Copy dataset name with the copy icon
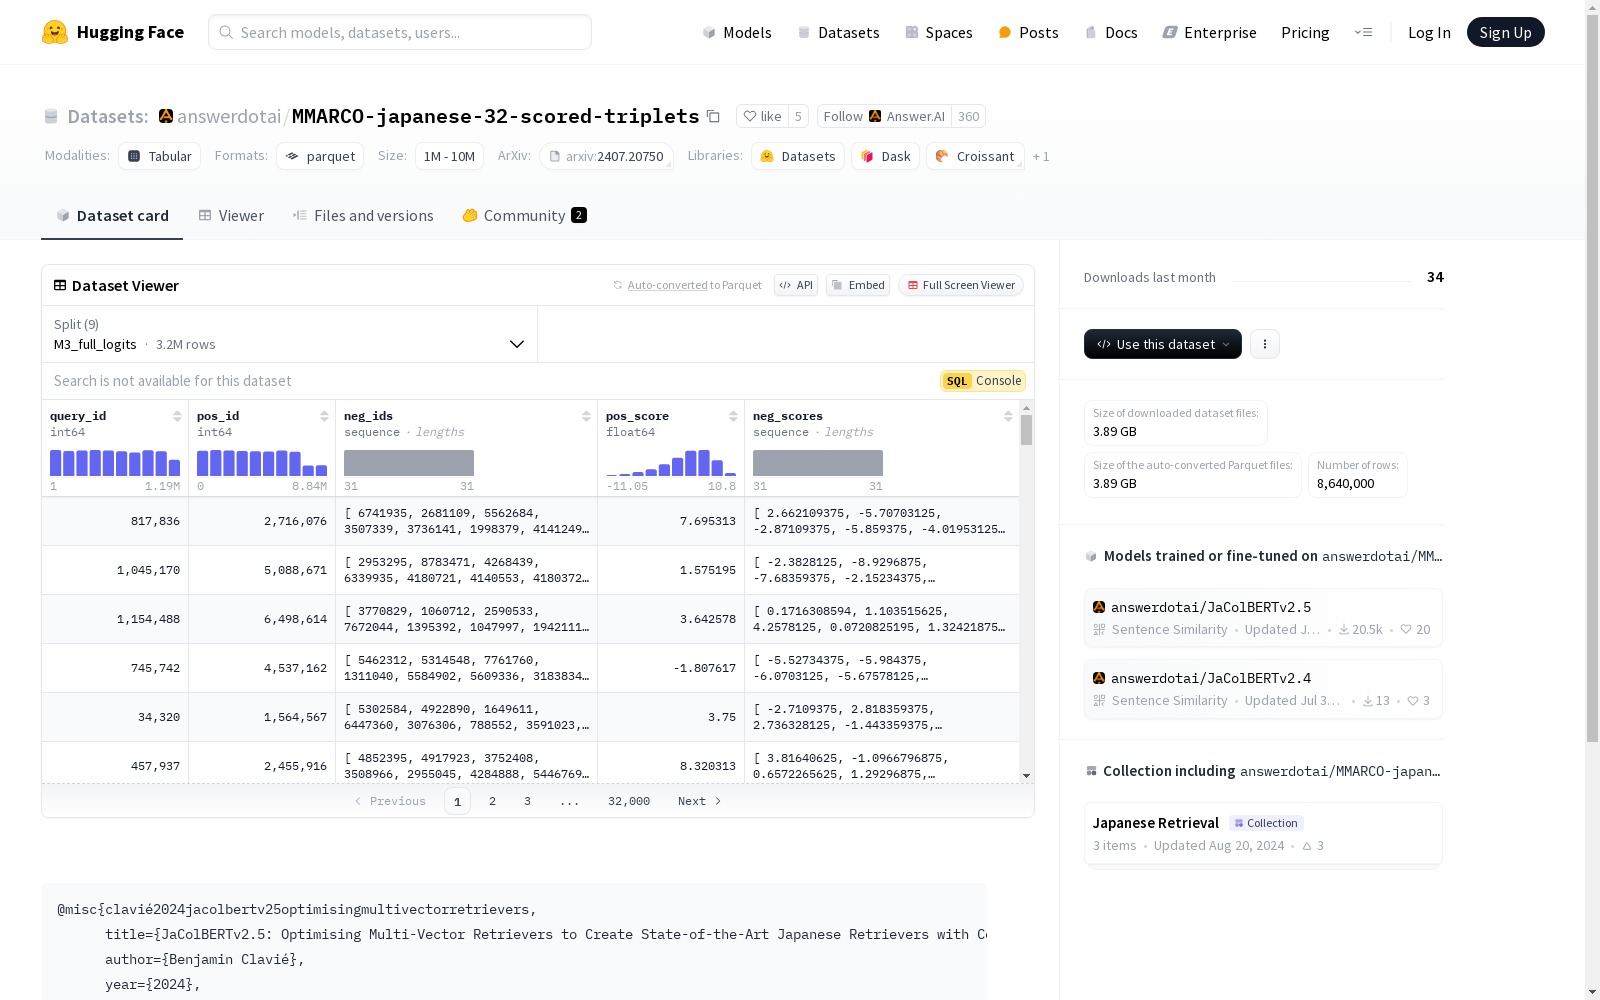 pos(713,116)
